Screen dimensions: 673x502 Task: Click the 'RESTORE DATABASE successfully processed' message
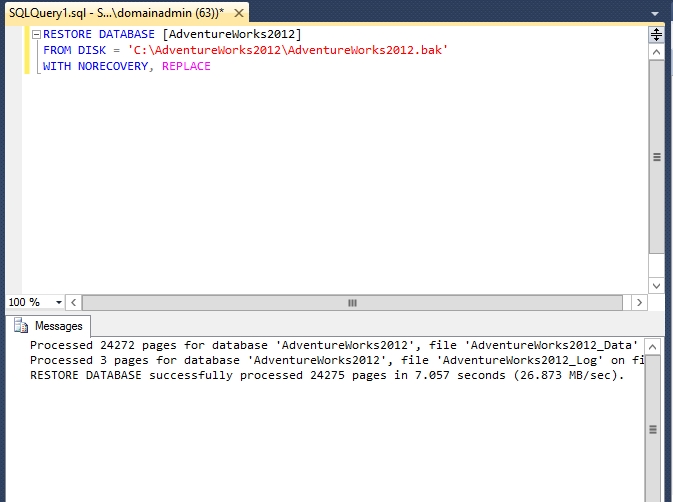click(x=327, y=375)
